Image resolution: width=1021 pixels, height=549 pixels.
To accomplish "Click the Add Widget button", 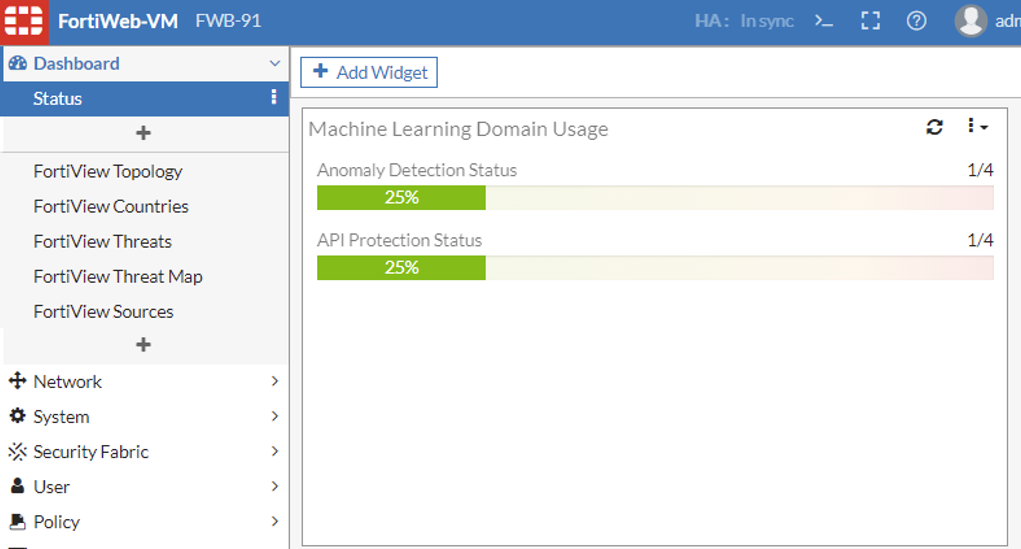I will 369,72.
